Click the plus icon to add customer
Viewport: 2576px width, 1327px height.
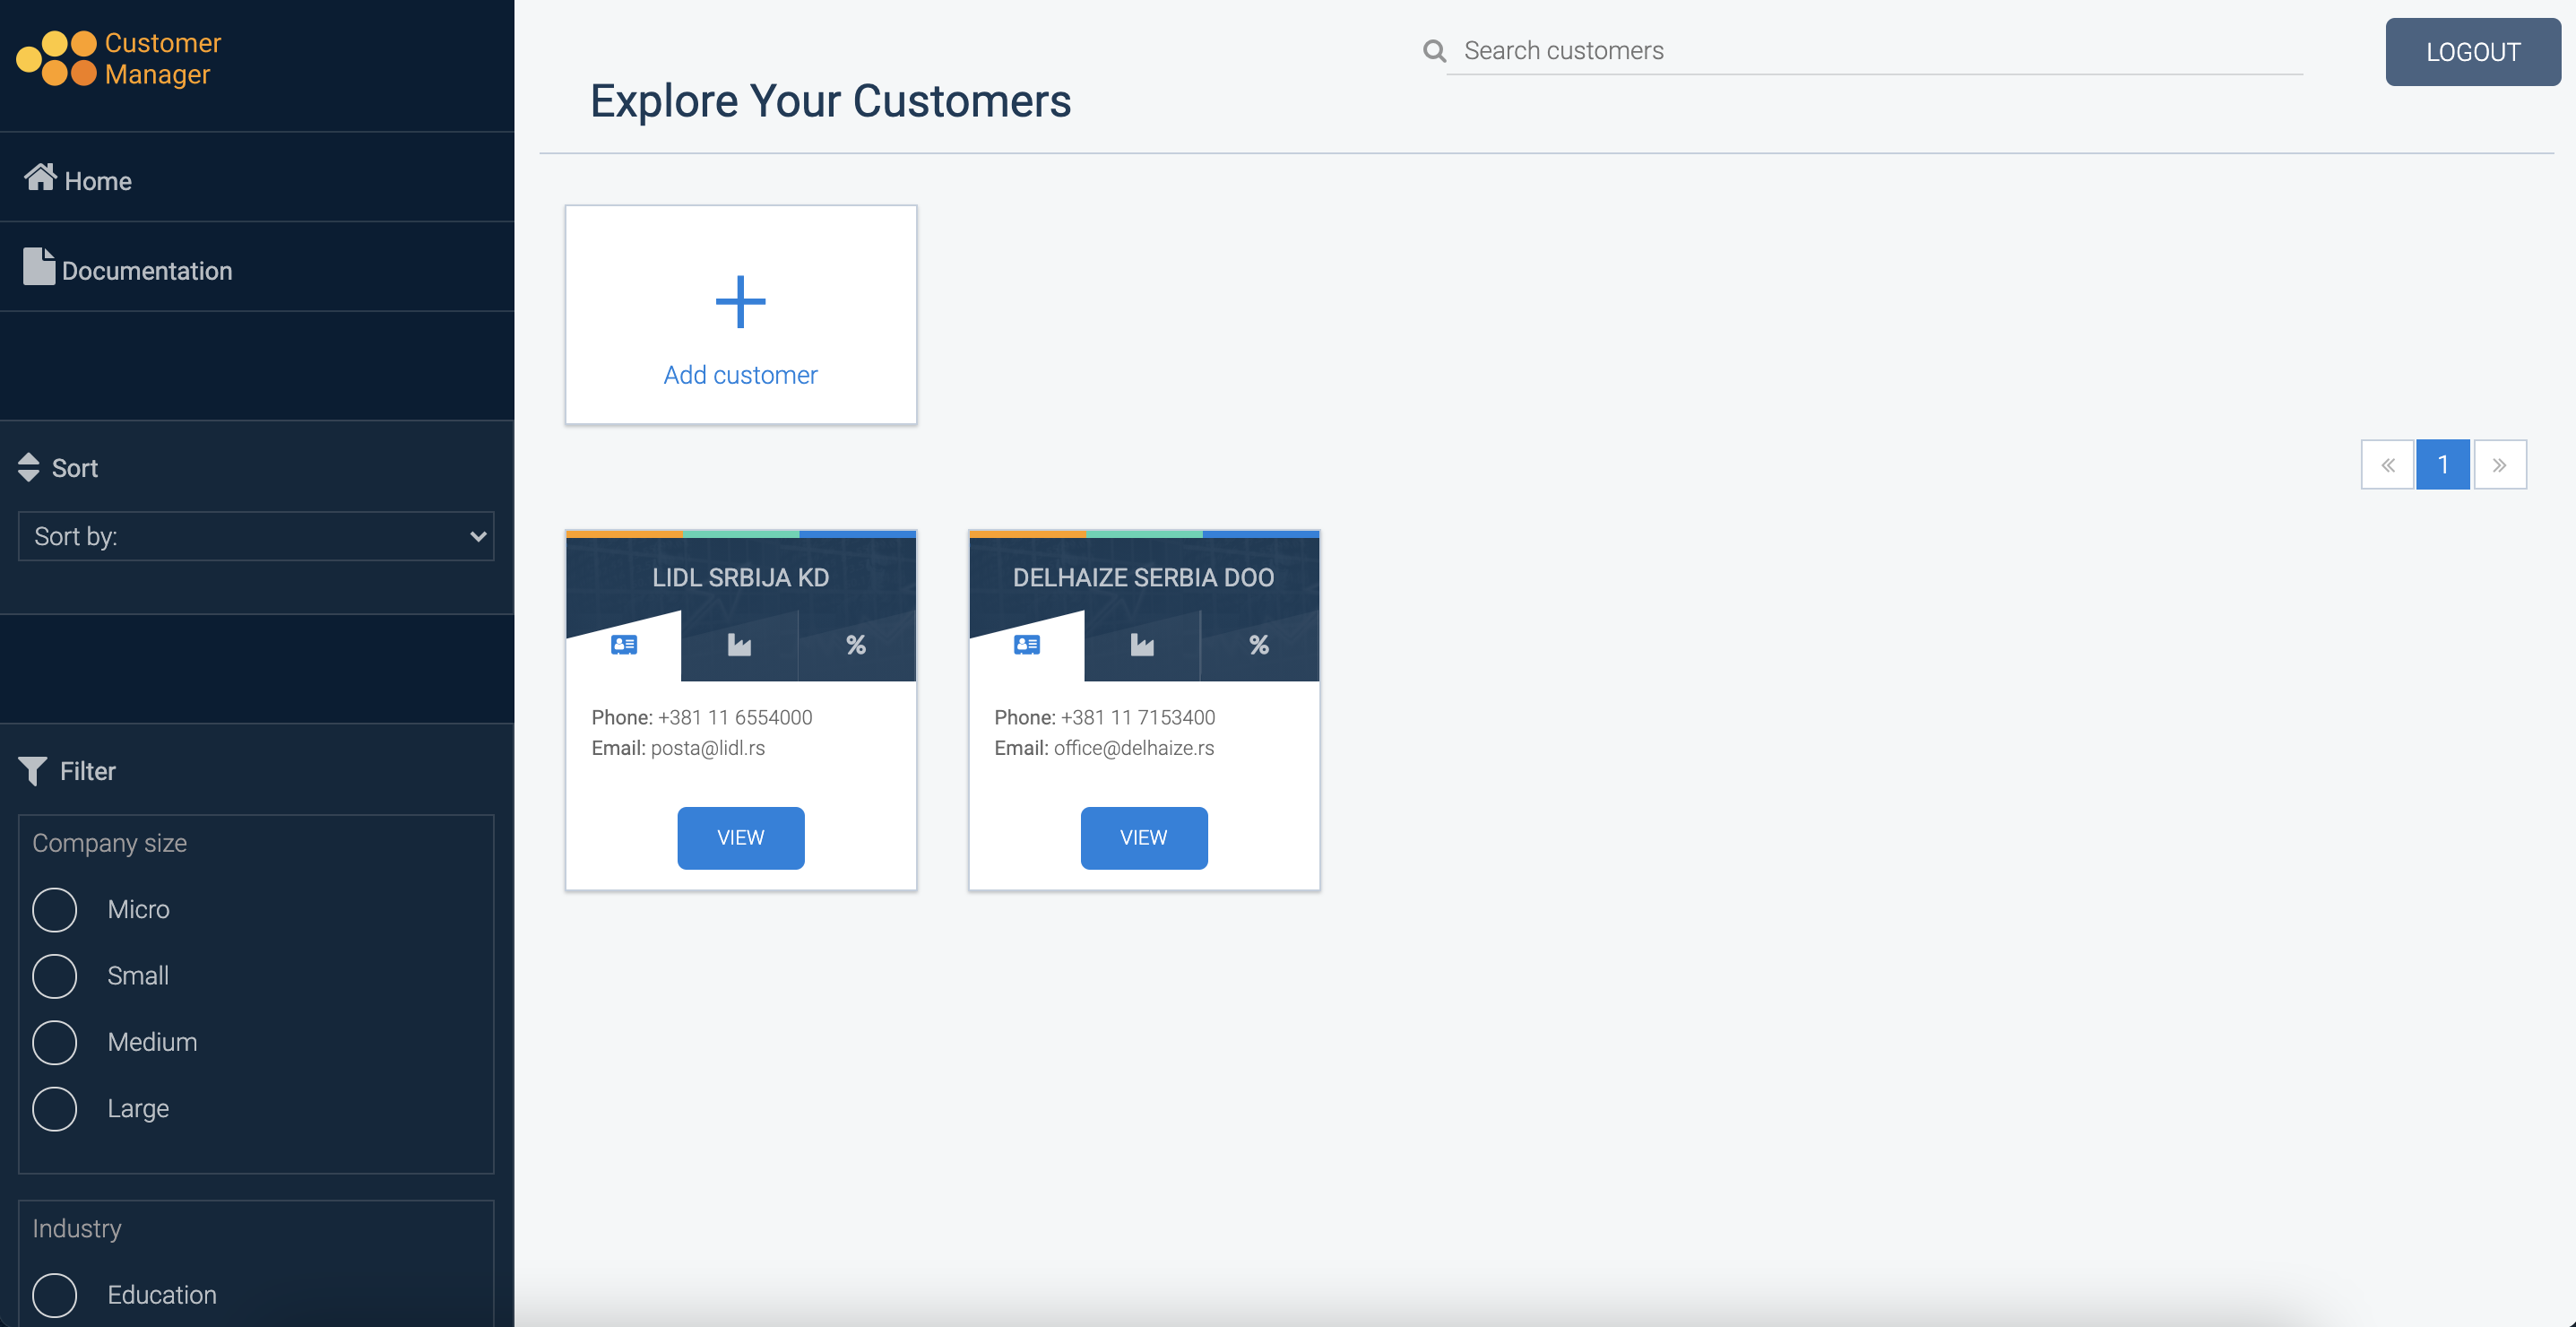pyautogui.click(x=740, y=301)
